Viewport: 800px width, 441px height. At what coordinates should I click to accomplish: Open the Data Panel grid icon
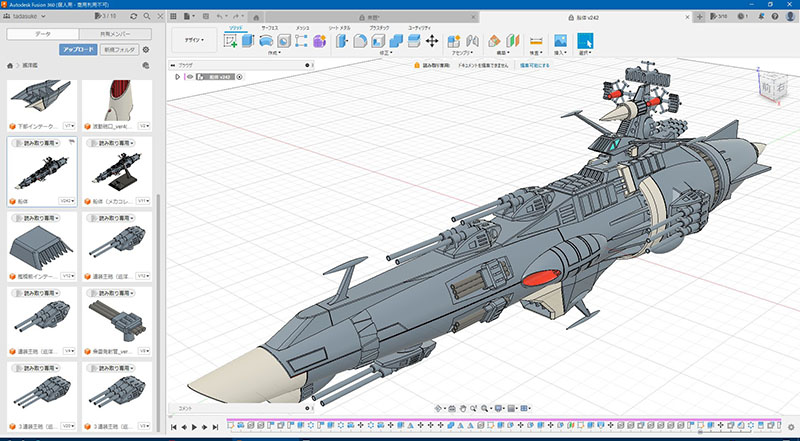[174, 16]
